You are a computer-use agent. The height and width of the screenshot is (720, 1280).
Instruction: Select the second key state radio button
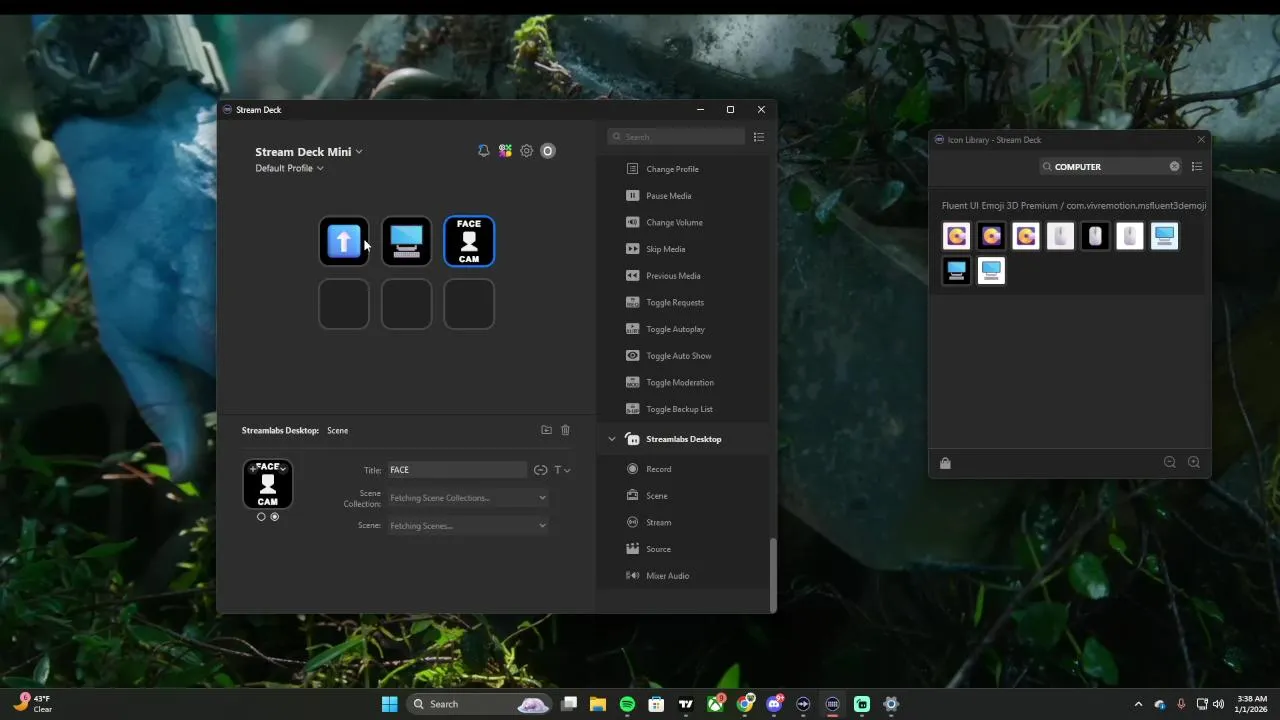[x=275, y=517]
